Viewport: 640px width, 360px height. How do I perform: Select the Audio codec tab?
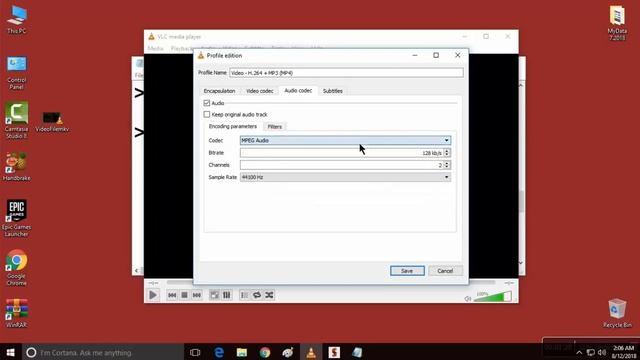point(298,91)
